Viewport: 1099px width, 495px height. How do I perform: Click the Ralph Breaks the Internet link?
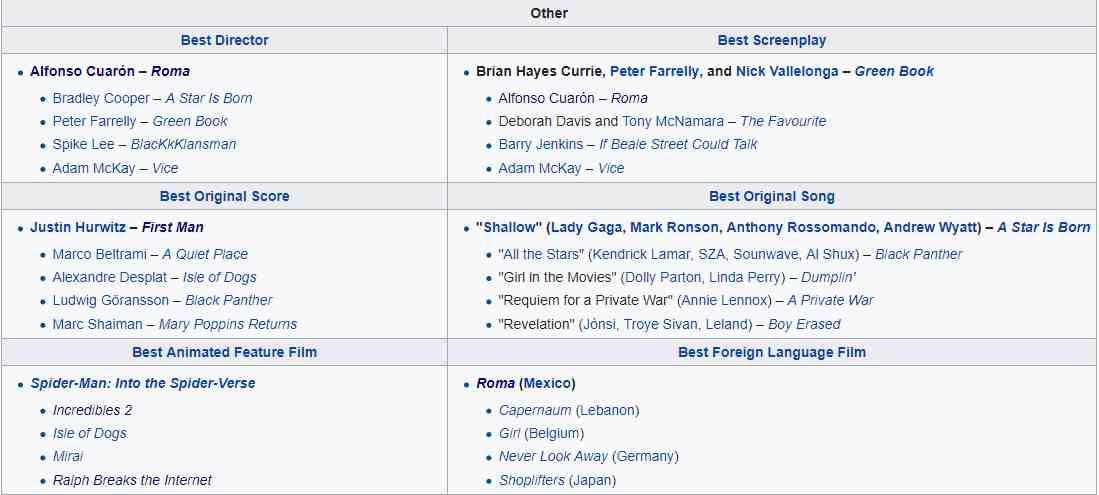pyautogui.click(x=132, y=480)
